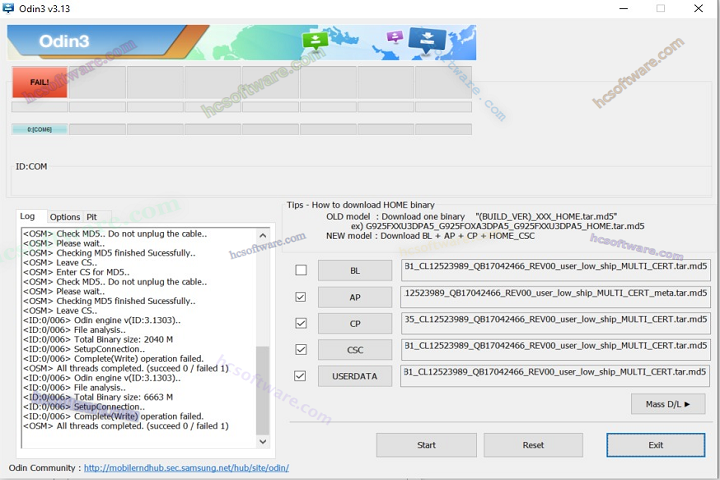Click log line 'Total Binary size: 6663 M'
Viewport: 720px width, 480px height.
pos(98,397)
